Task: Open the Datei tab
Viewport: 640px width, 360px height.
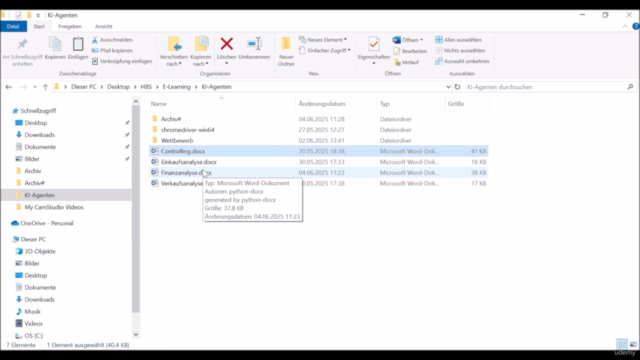Action: (x=13, y=26)
